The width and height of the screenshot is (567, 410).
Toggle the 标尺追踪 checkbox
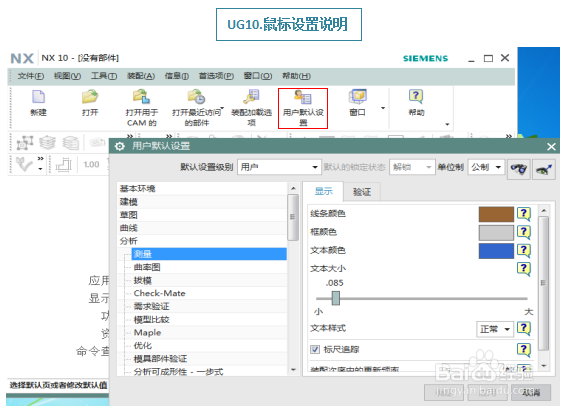[315, 349]
